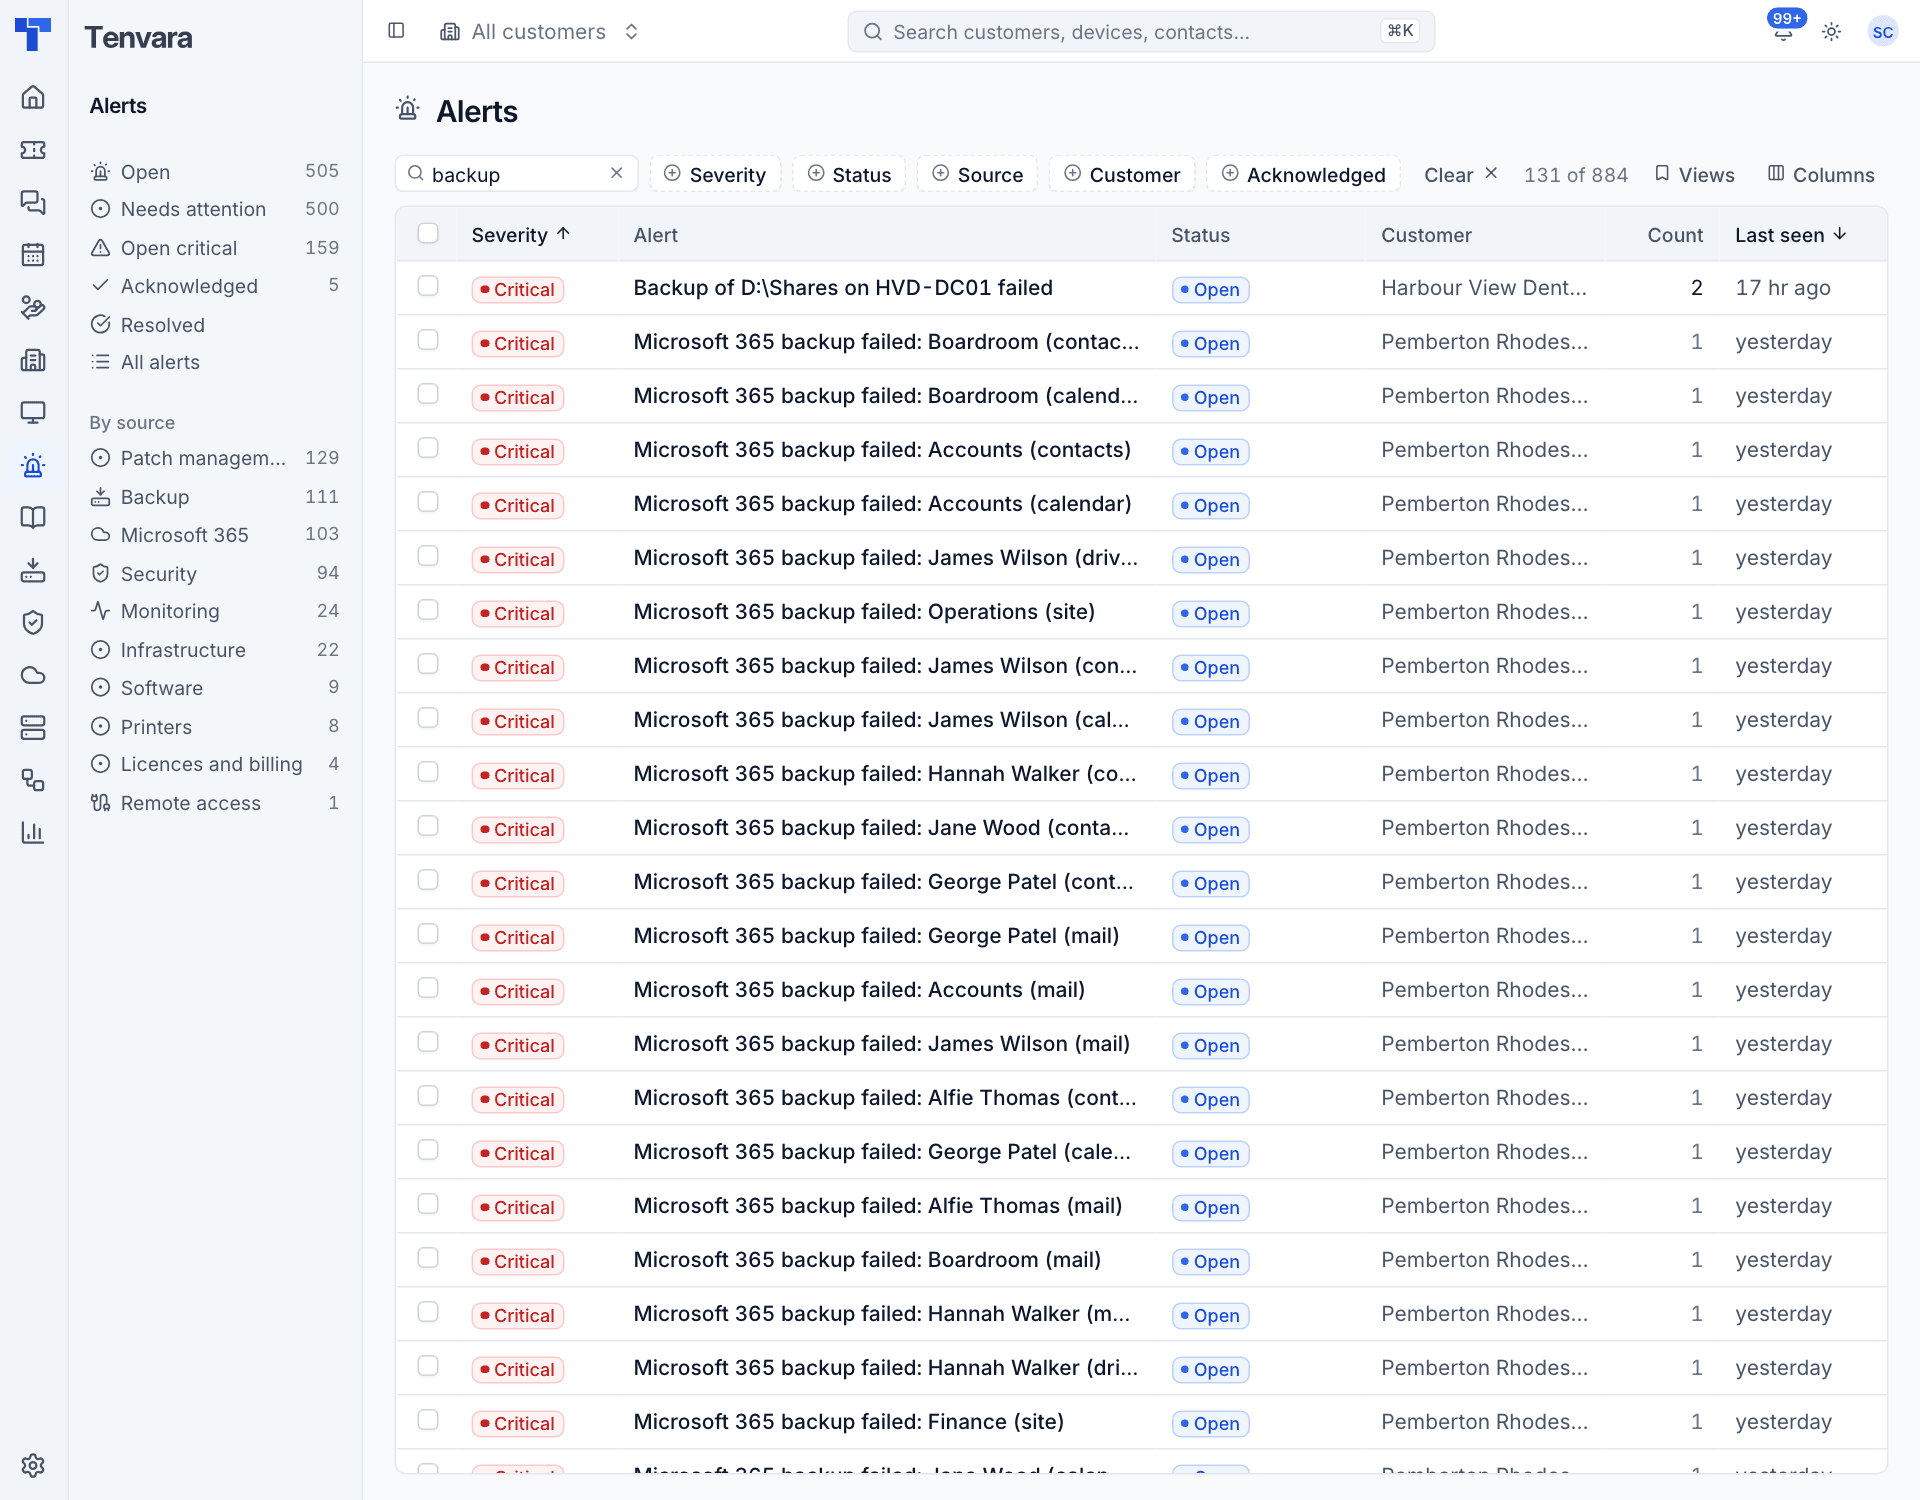Open the customers building rail icon
The width and height of the screenshot is (1920, 1500).
(33, 360)
